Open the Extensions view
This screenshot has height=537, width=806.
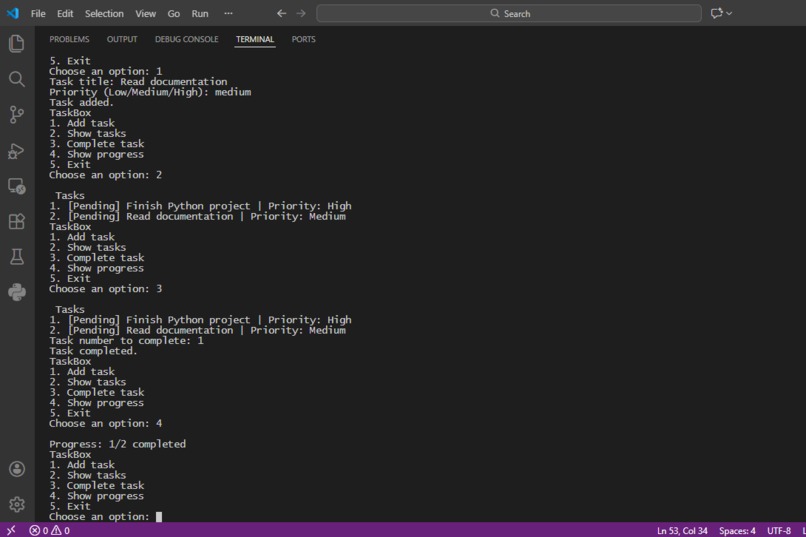coord(16,221)
